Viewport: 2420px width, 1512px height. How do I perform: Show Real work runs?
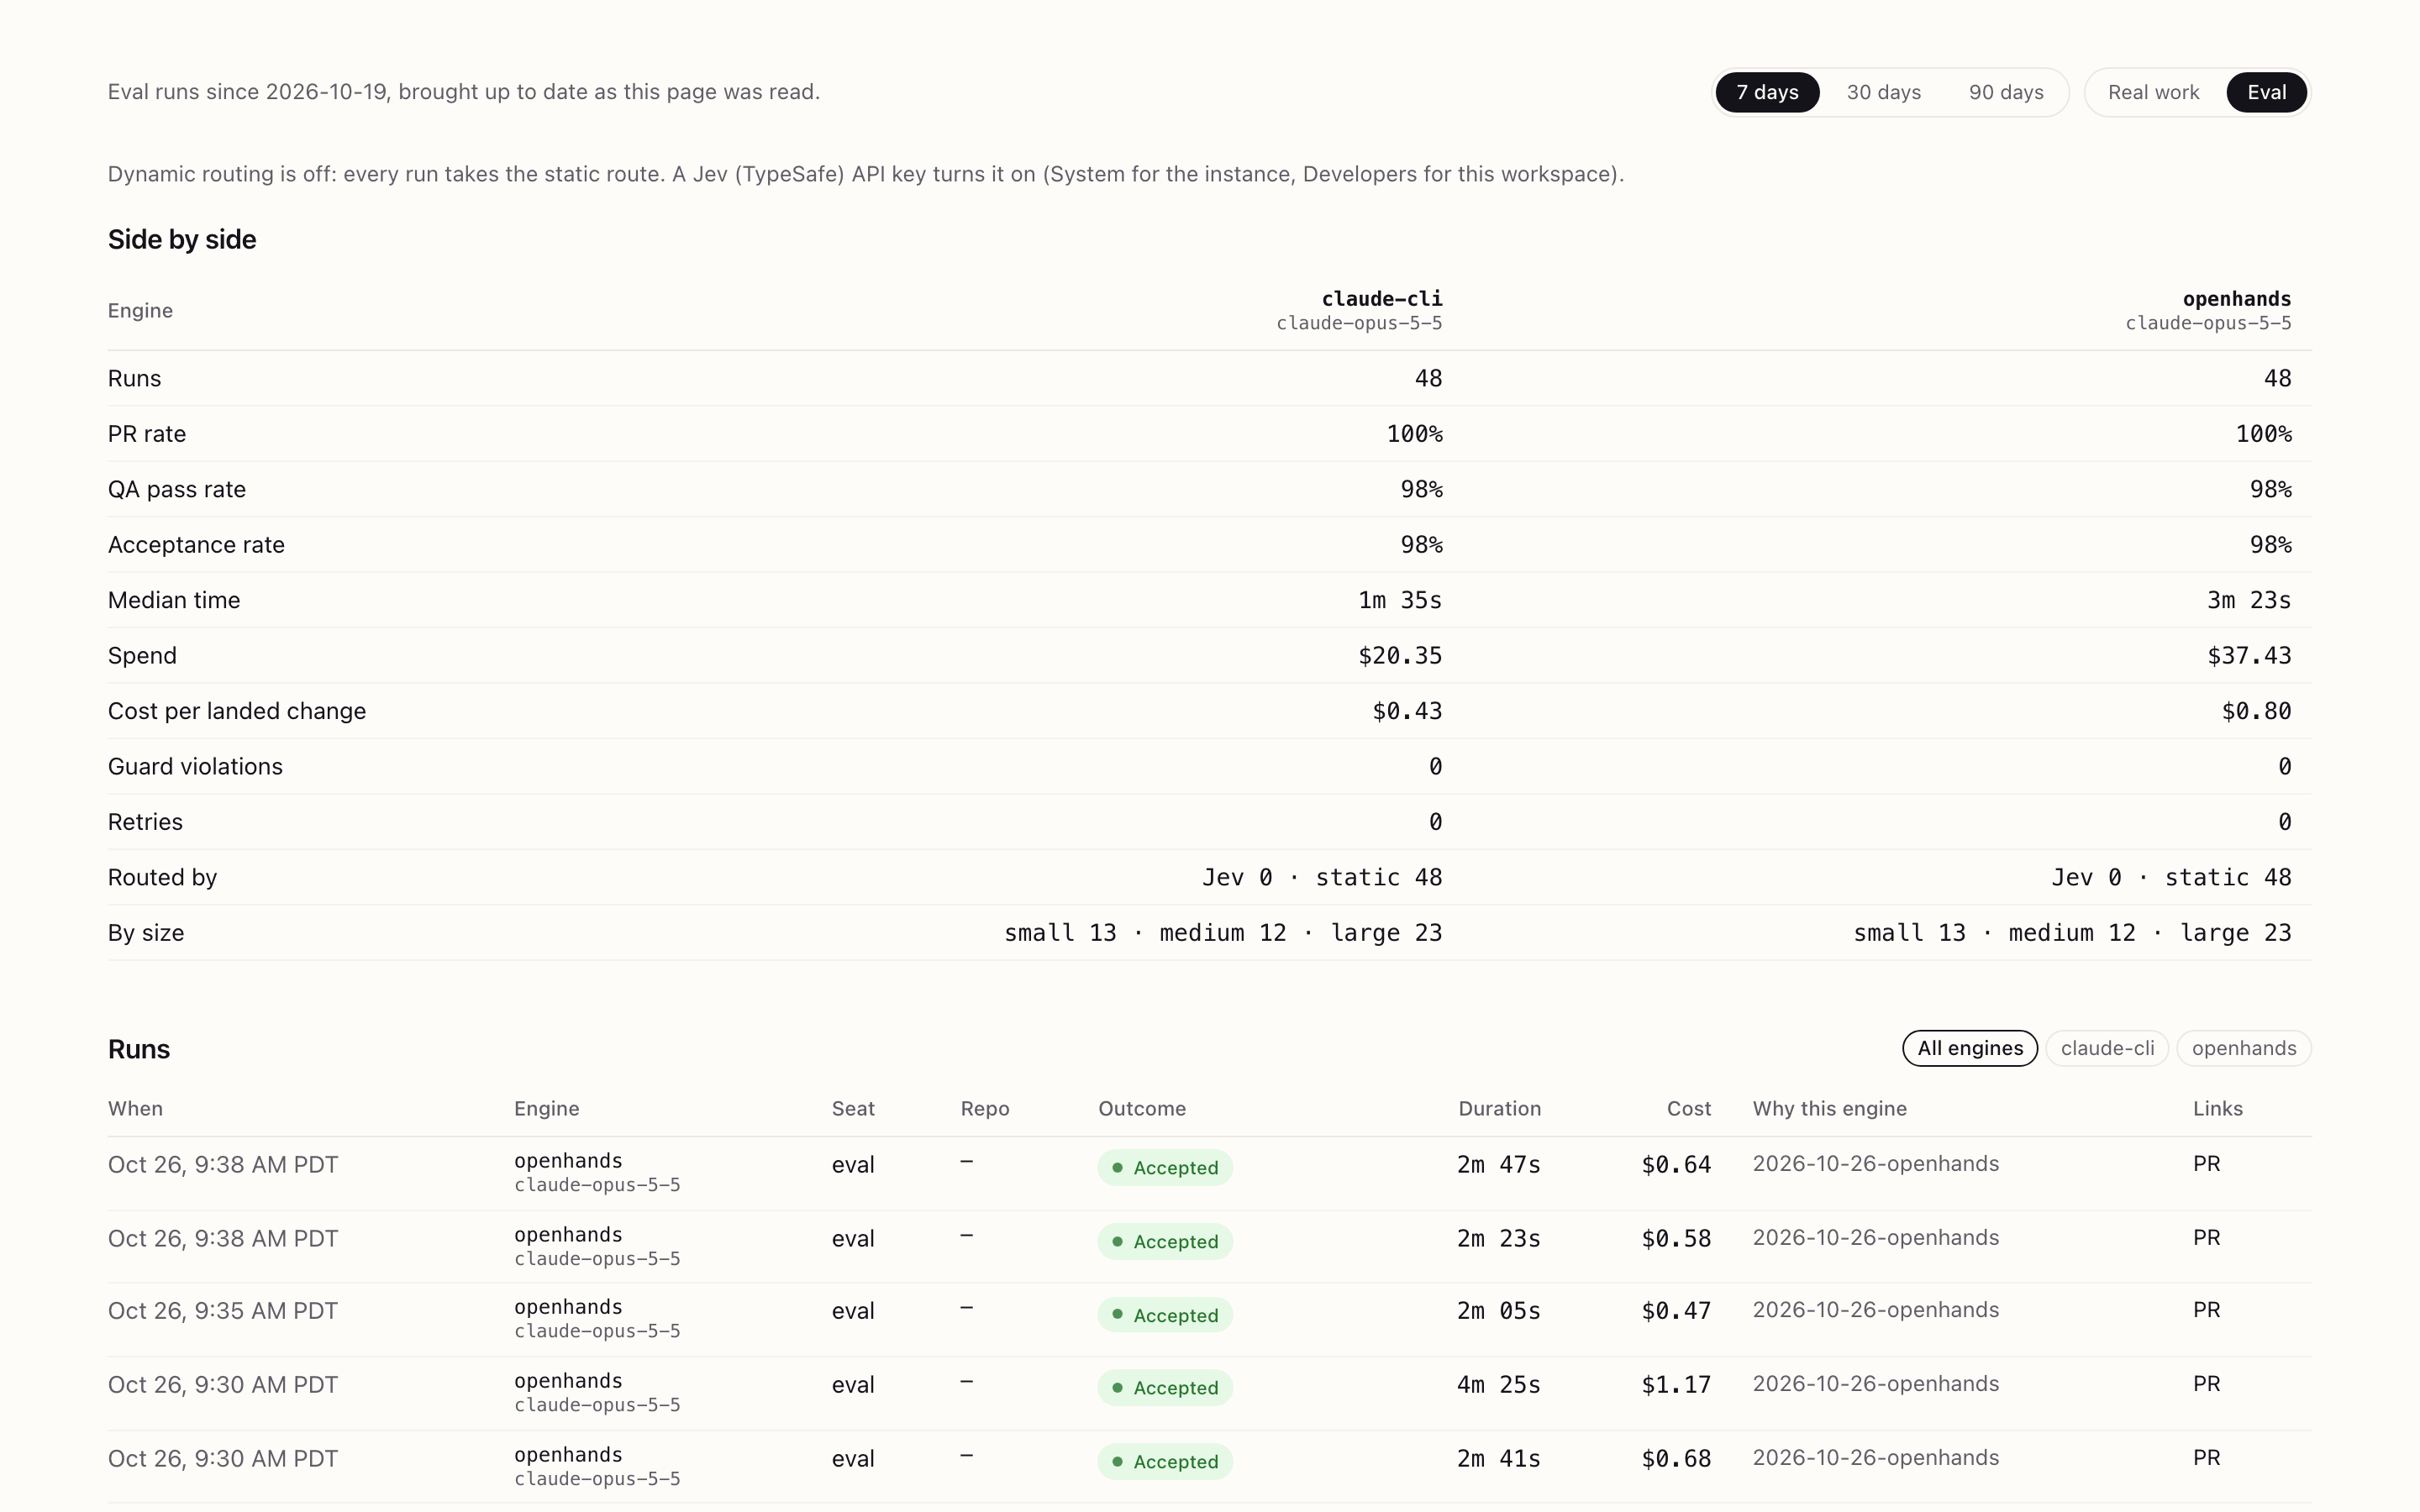click(2153, 92)
